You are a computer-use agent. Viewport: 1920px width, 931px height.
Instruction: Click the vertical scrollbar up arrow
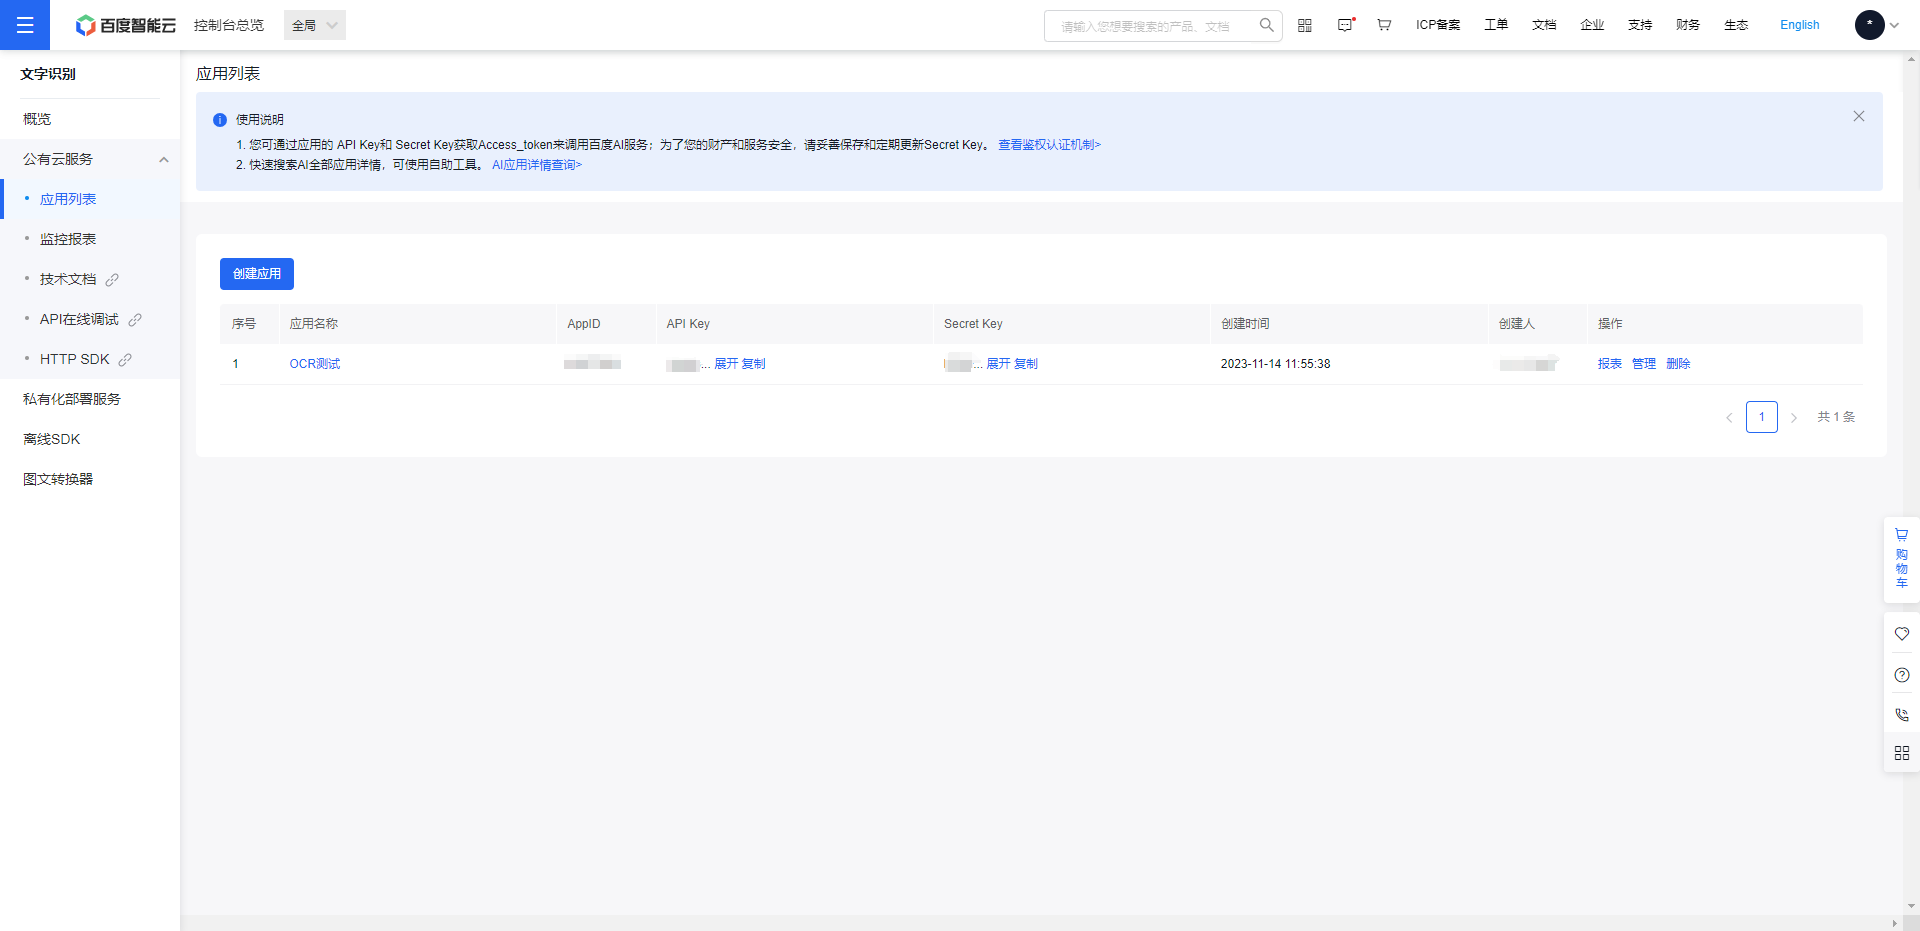point(1911,59)
